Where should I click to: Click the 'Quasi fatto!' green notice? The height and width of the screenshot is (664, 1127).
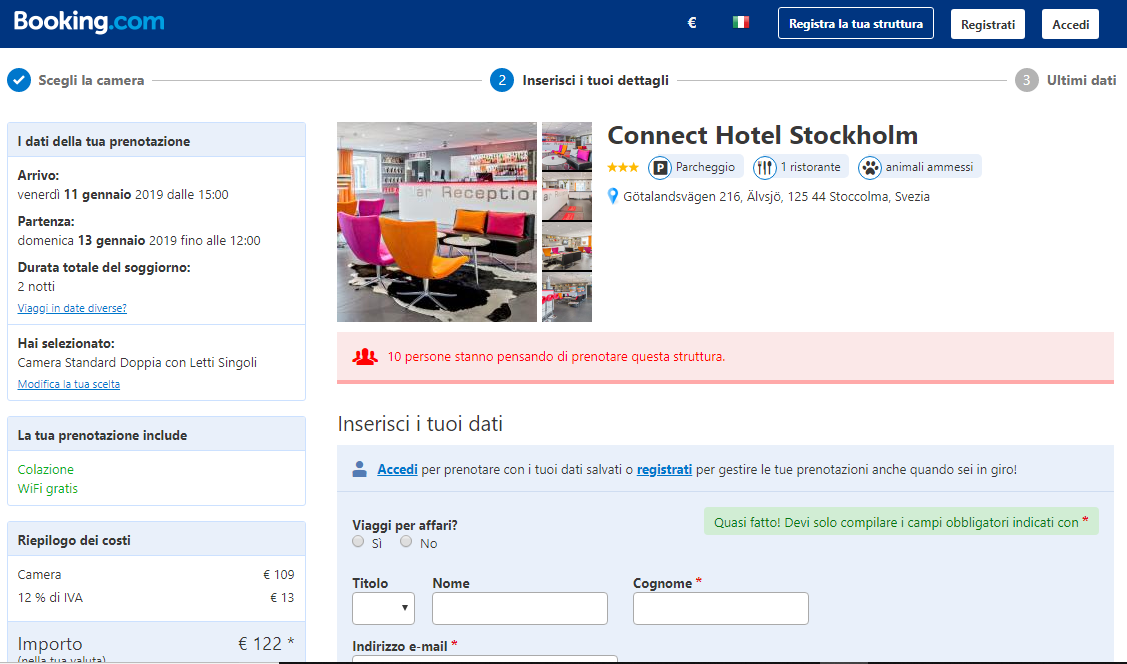tap(901, 522)
